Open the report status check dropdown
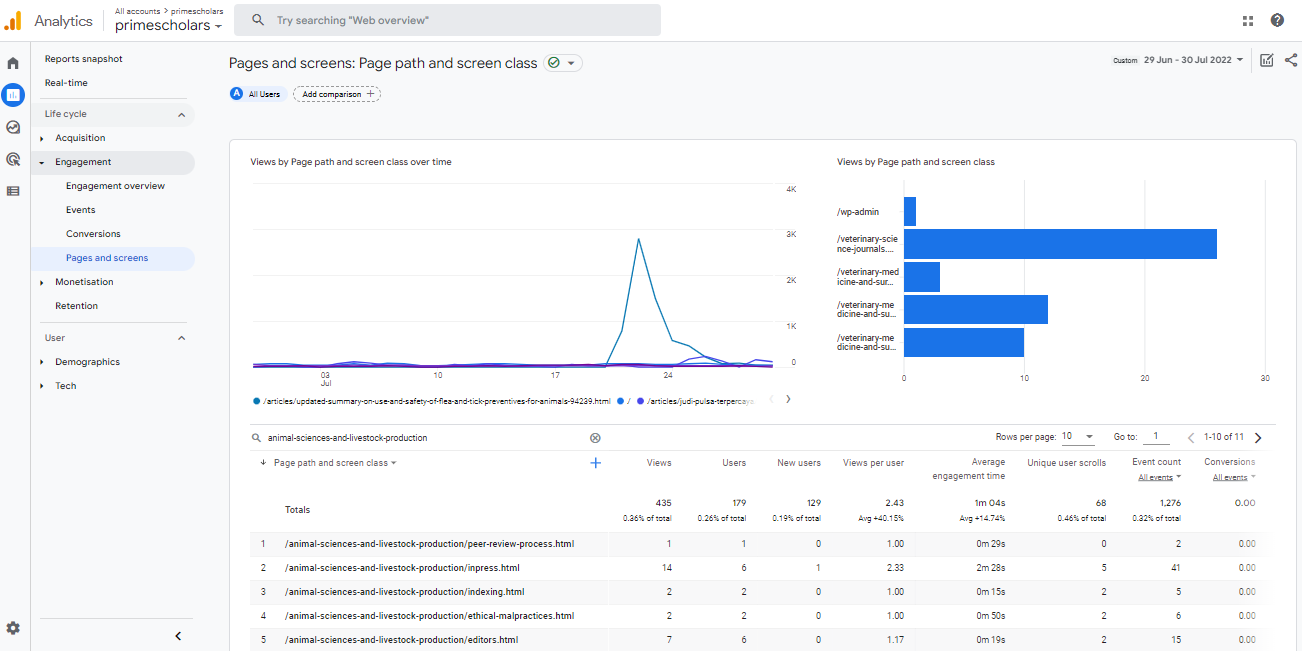The width and height of the screenshot is (1302, 651). 563,63
